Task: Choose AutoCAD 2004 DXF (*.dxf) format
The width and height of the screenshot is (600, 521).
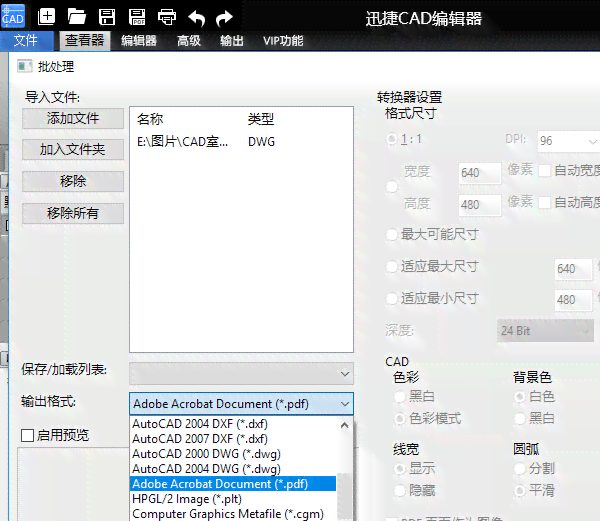Action: click(233, 424)
